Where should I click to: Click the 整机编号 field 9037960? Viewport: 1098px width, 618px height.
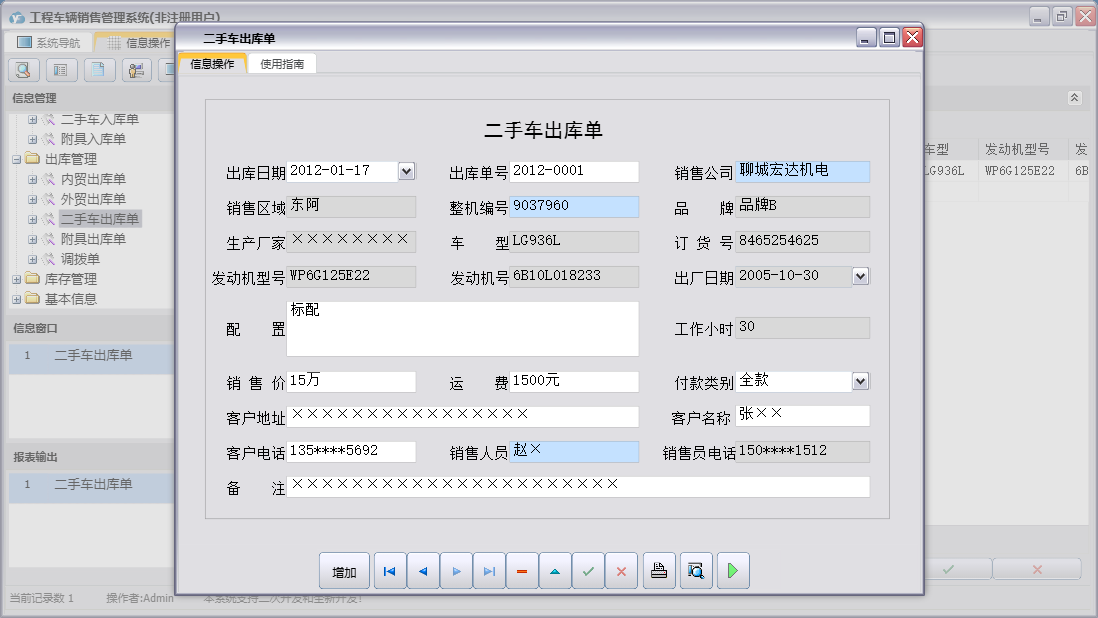(x=574, y=206)
